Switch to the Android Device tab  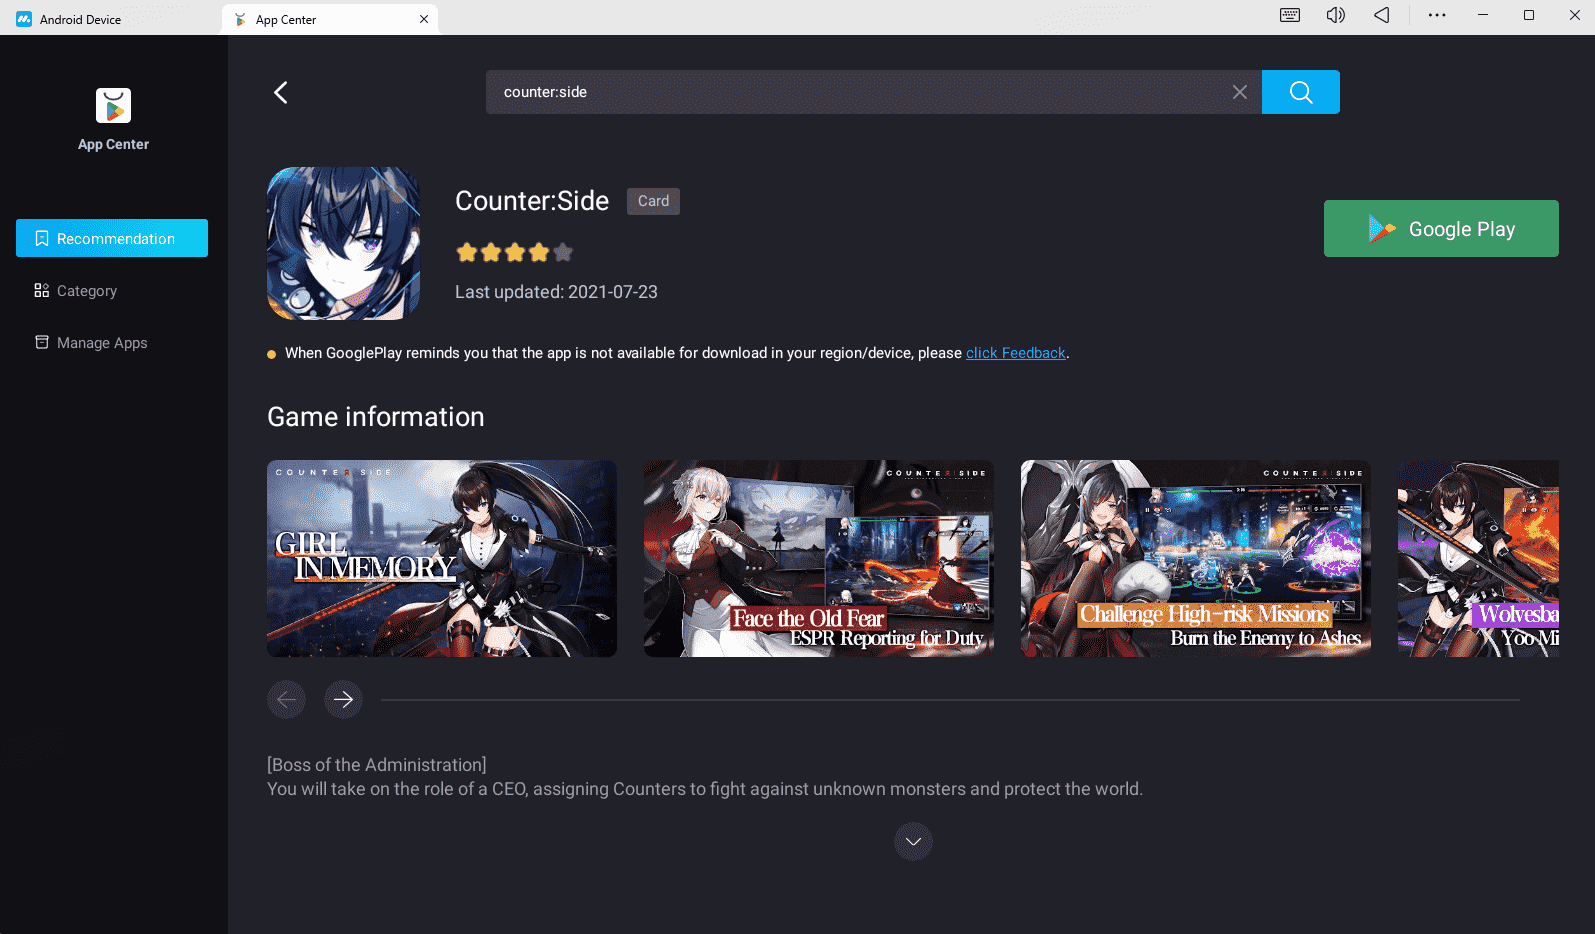80,19
